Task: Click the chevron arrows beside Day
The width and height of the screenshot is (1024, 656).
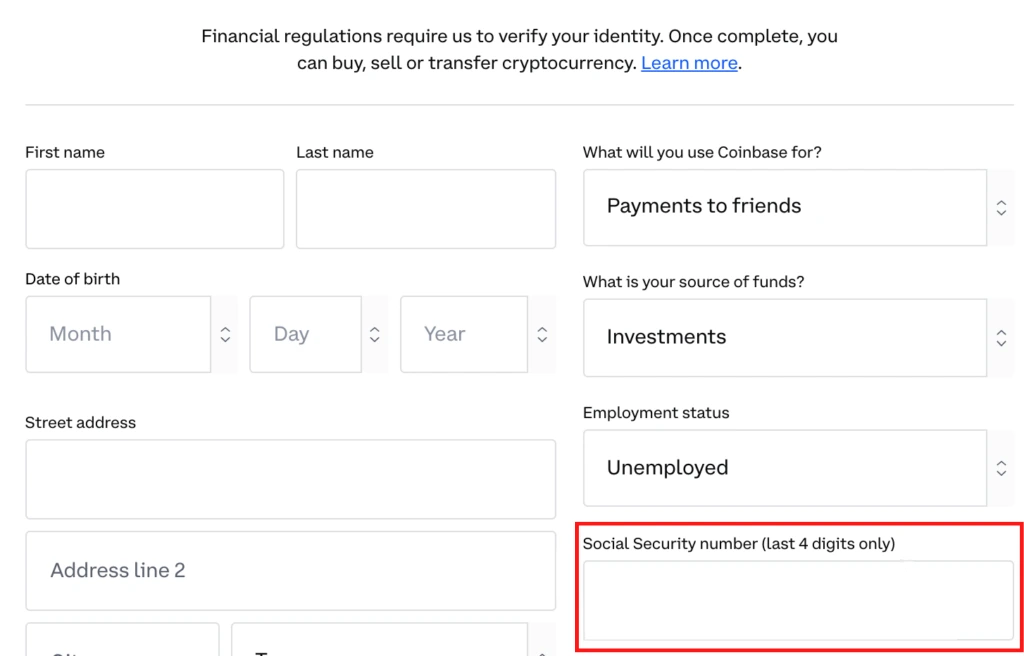Action: pos(374,335)
